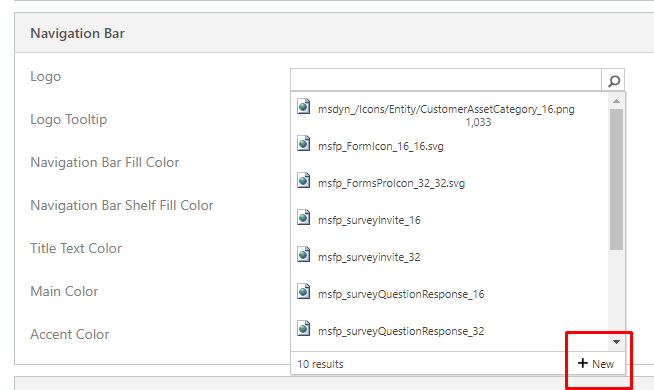The image size is (654, 390).
Task: Click the web resource icon beside msfp_surveyinvite_32
Action: 304,254
